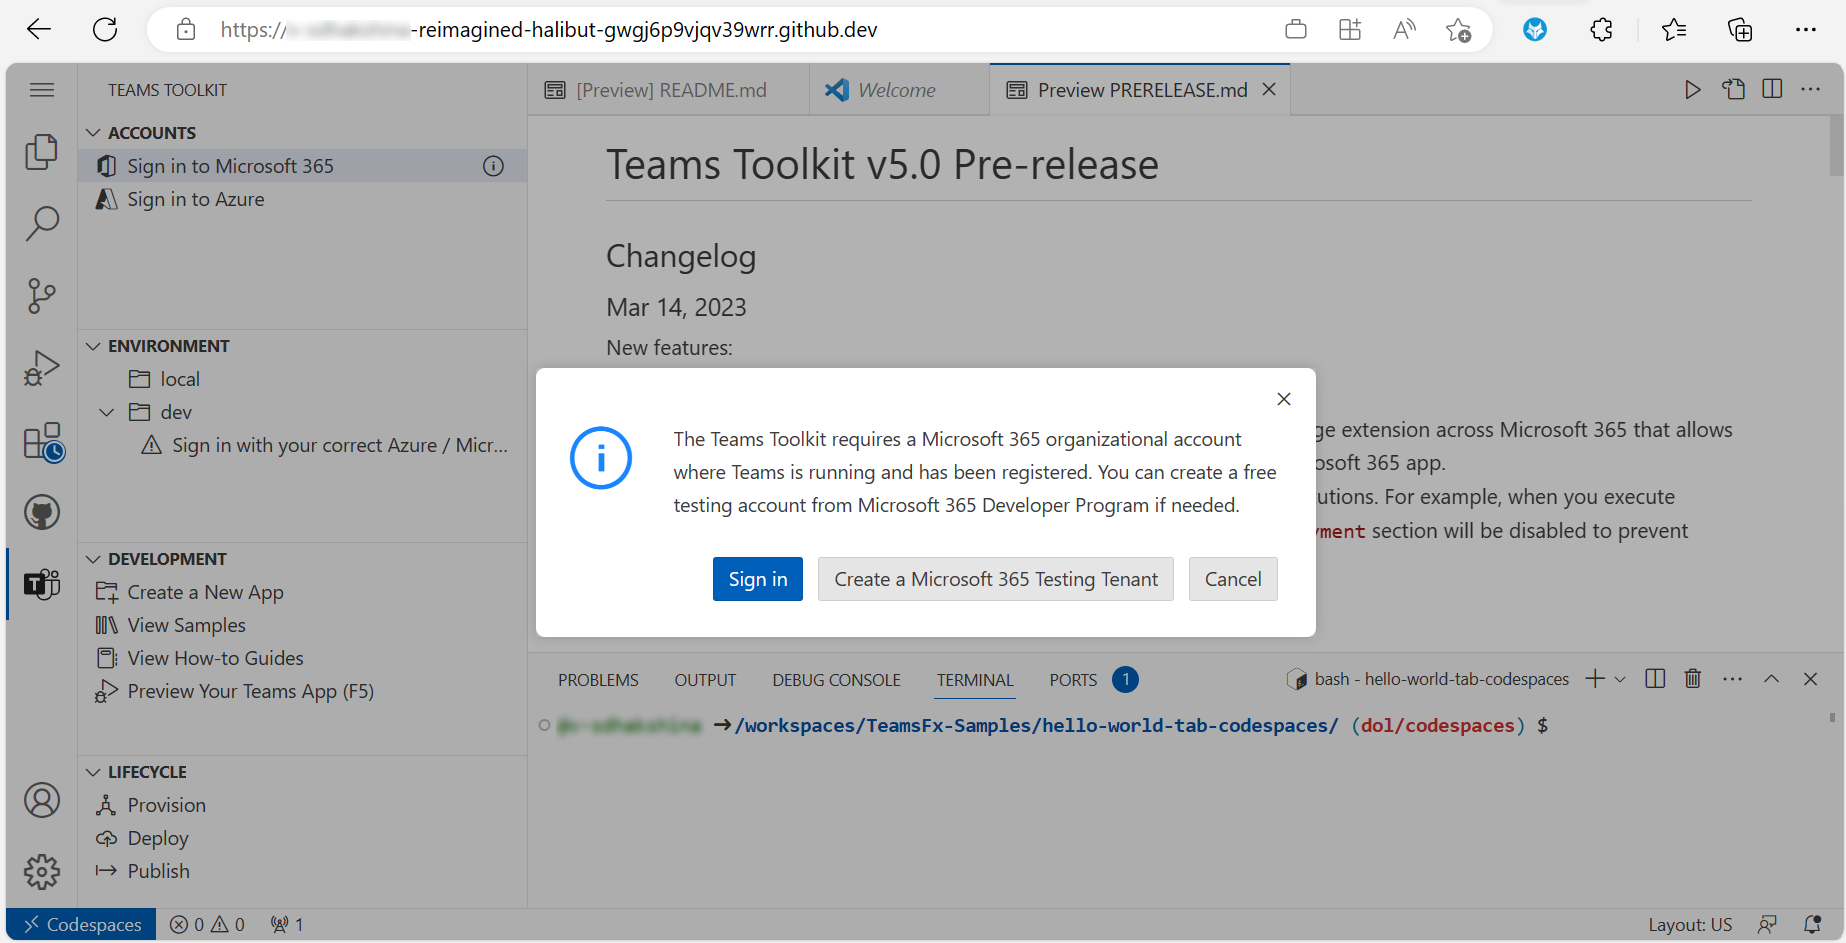This screenshot has width=1846, height=943.
Task: Collapse the ACCOUNTS section
Action: [x=93, y=133]
